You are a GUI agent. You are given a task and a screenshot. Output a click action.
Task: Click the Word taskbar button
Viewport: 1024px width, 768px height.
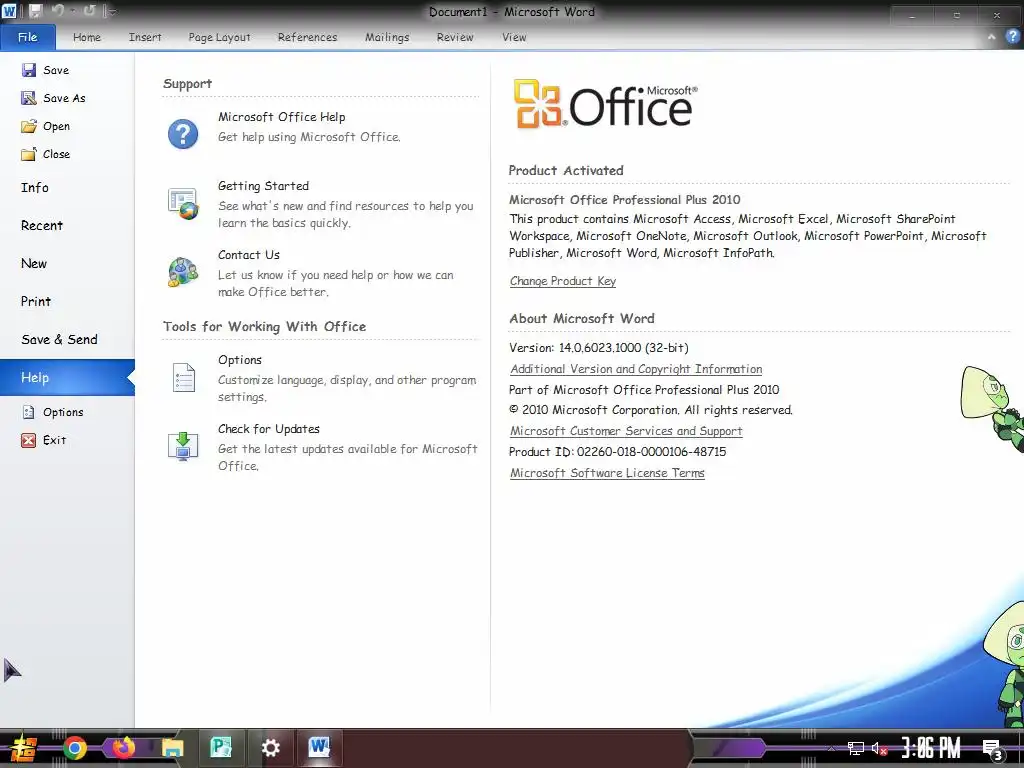click(x=319, y=748)
